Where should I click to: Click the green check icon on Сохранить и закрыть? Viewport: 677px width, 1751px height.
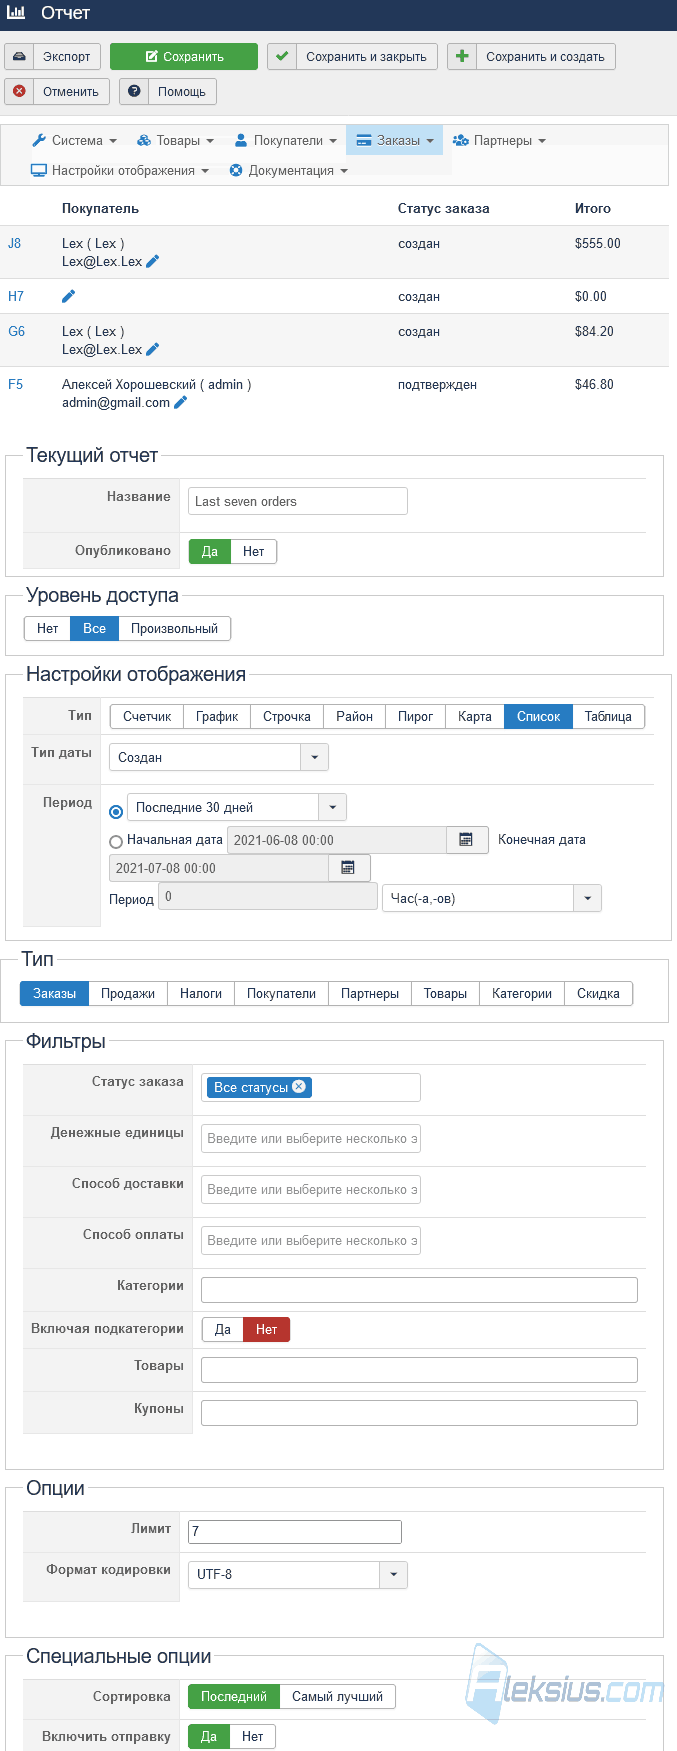pyautogui.click(x=282, y=57)
